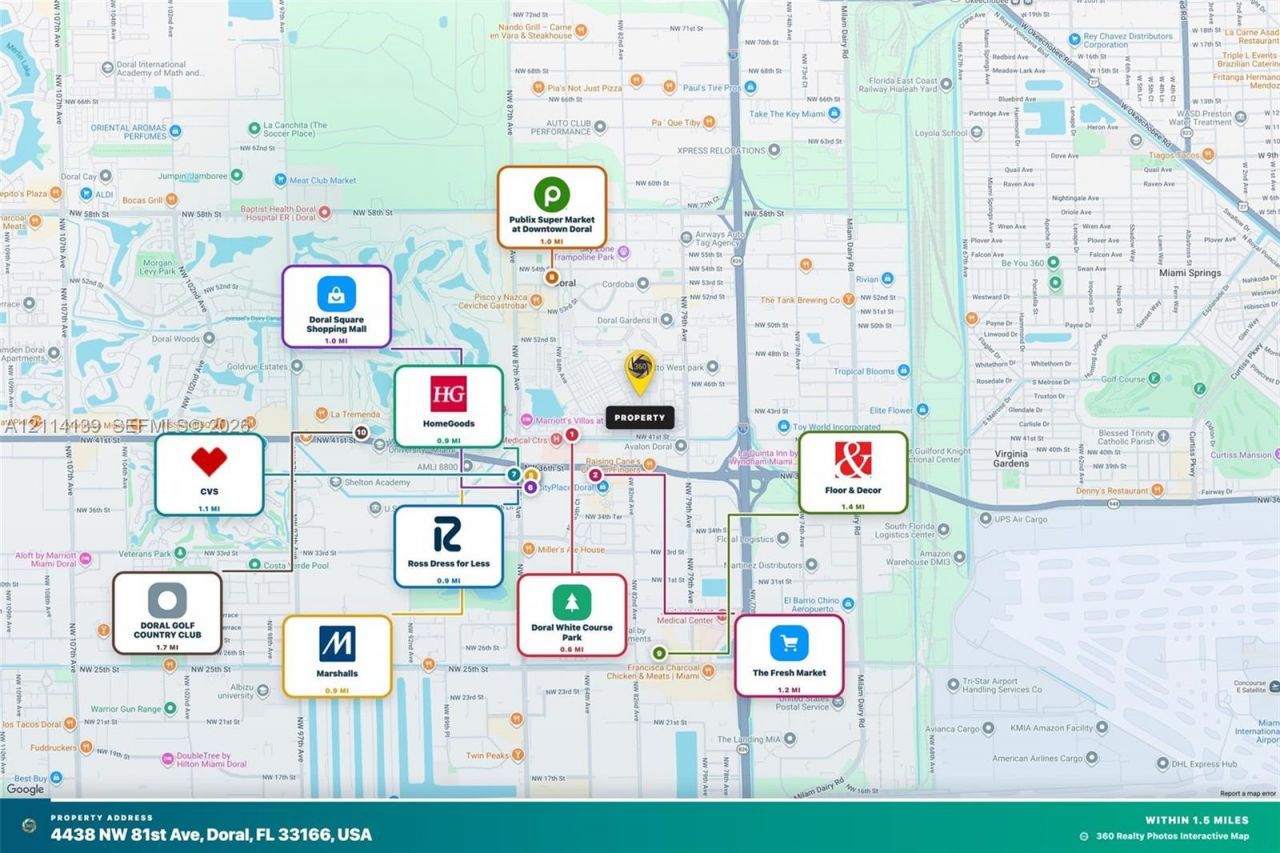Select The Tank Brewing Co label
1280x853 pixels.
(x=800, y=299)
